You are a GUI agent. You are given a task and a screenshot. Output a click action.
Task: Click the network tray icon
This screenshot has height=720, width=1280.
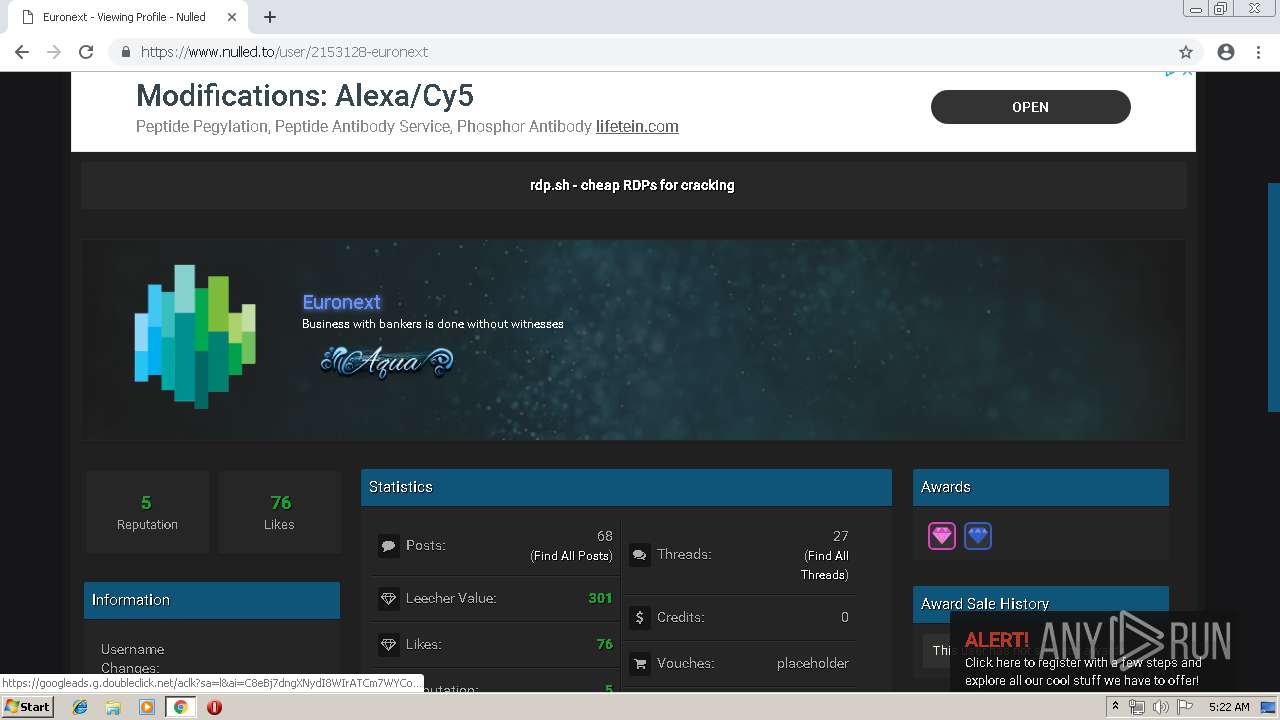1137,707
